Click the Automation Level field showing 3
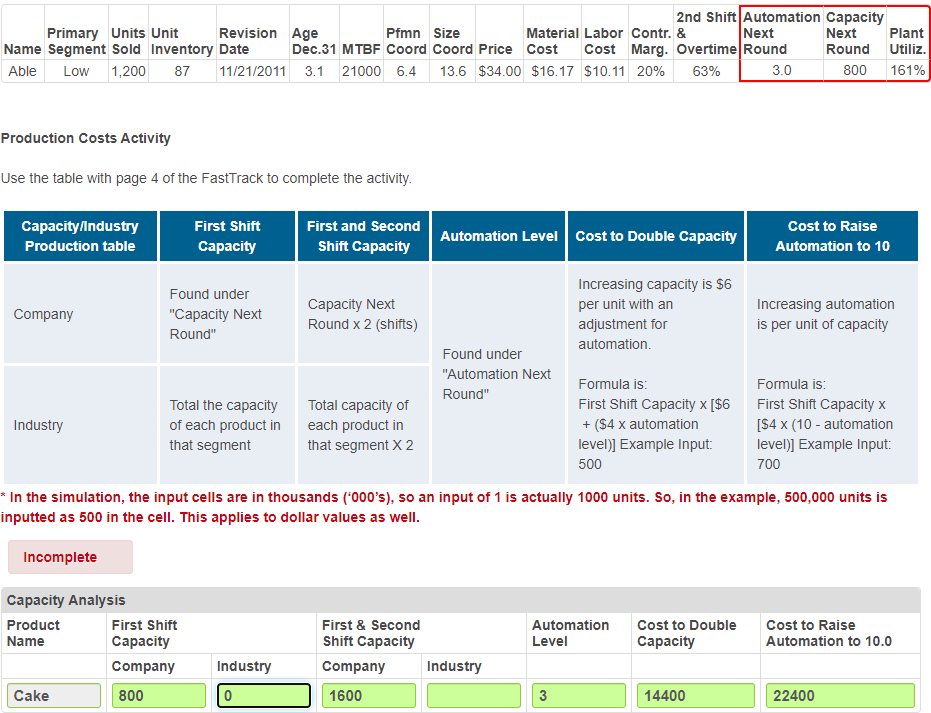 pos(579,695)
